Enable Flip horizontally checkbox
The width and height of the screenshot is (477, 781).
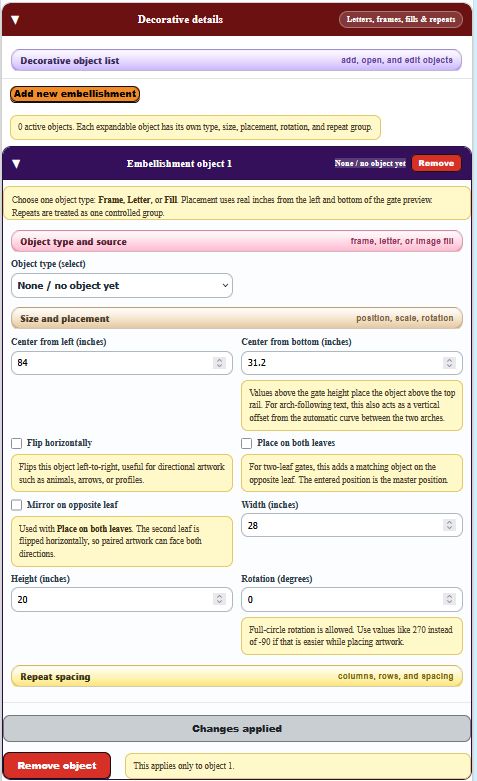tap(16, 443)
